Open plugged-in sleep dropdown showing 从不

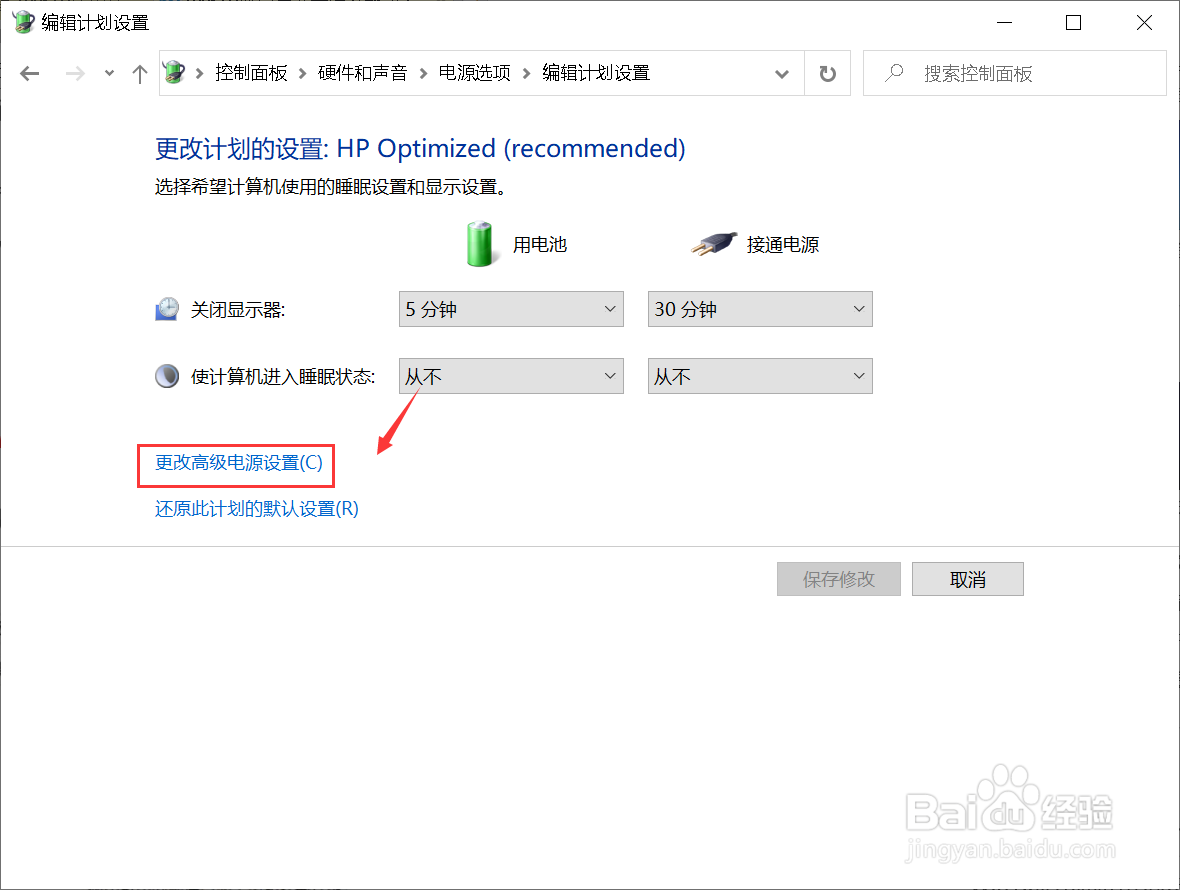(x=760, y=376)
